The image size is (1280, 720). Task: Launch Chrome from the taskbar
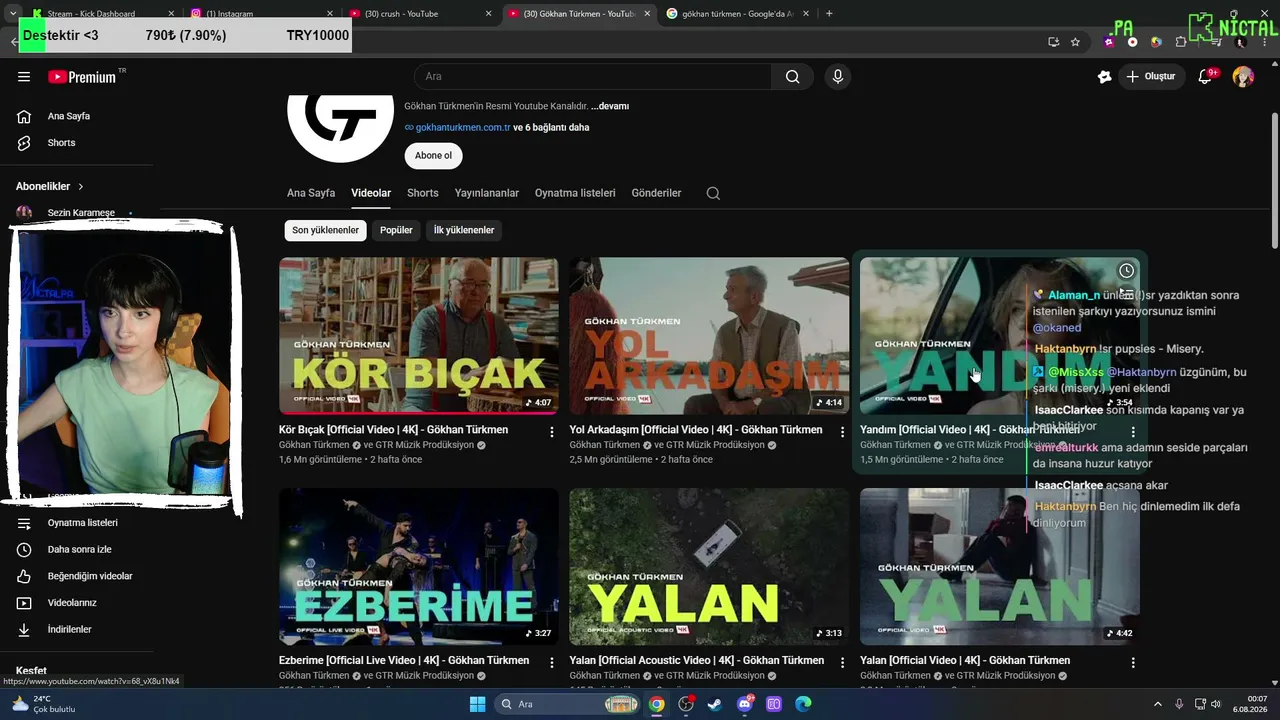656,704
